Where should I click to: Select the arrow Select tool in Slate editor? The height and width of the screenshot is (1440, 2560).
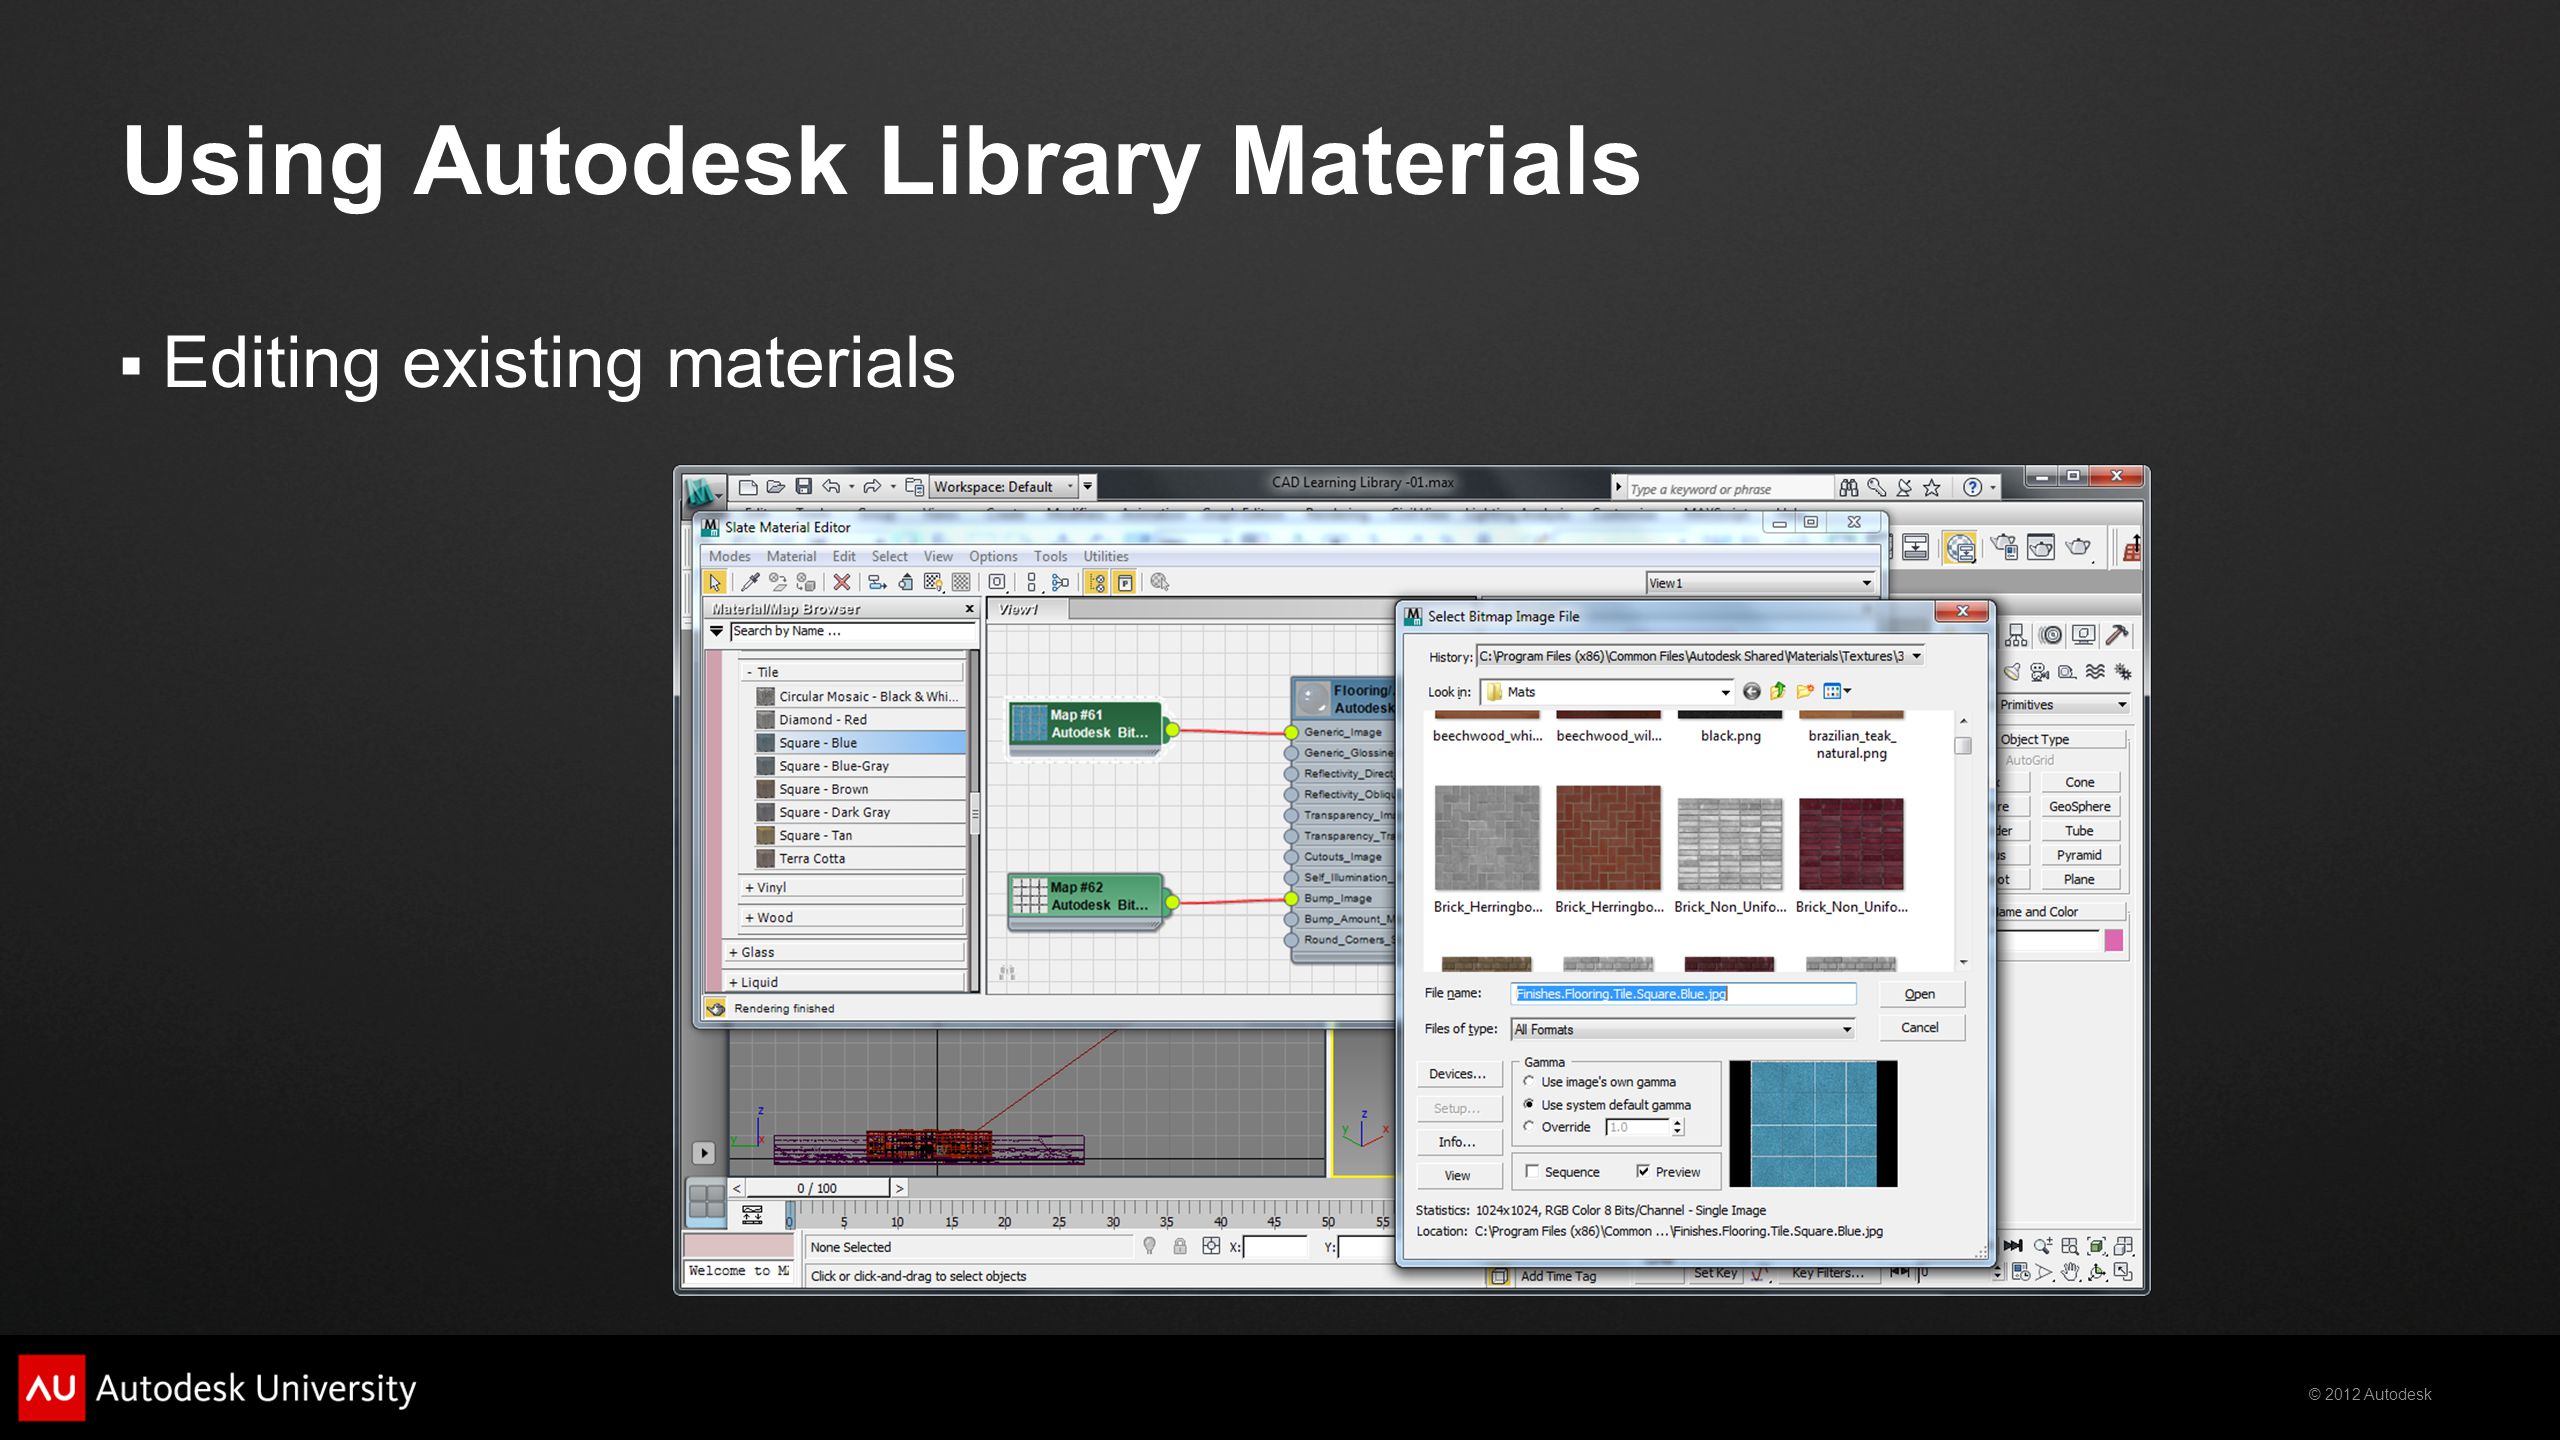714,582
